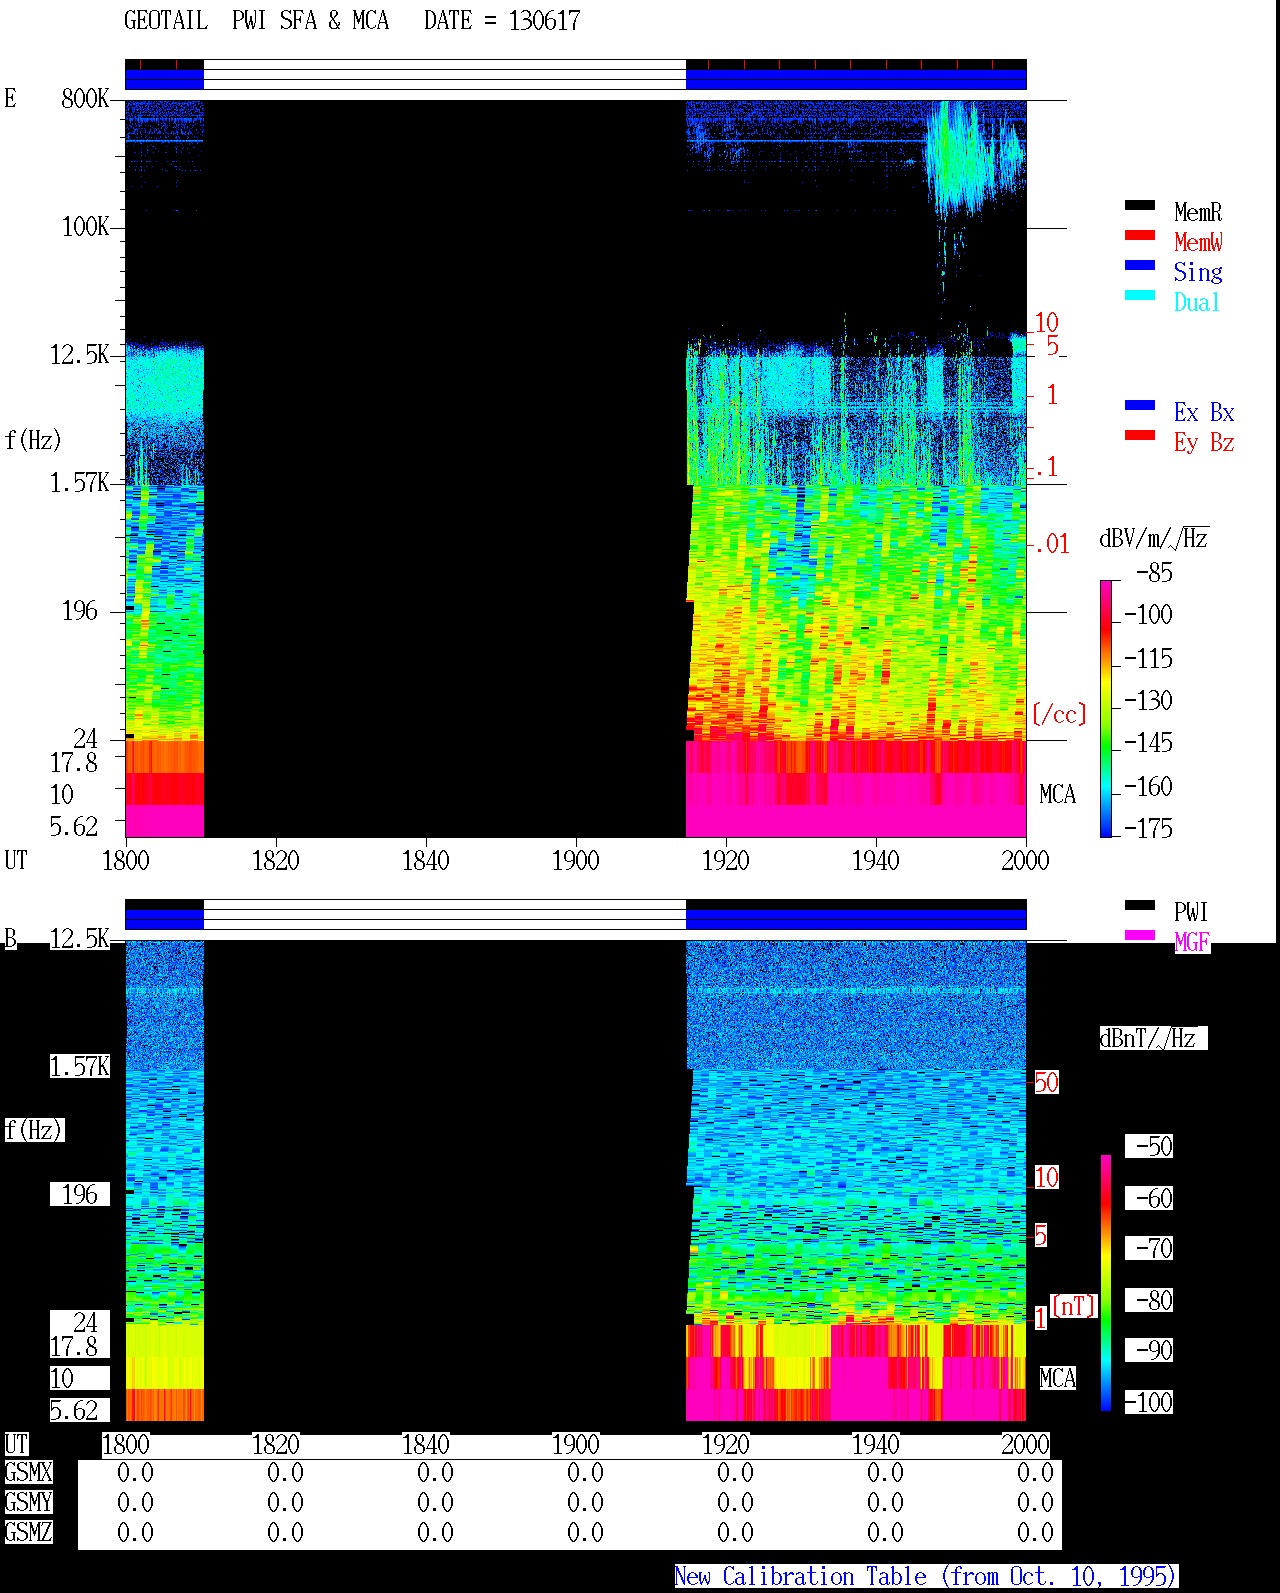Click the 1900 tick of electric panel
This screenshot has height=1593, width=1280.
[575, 860]
